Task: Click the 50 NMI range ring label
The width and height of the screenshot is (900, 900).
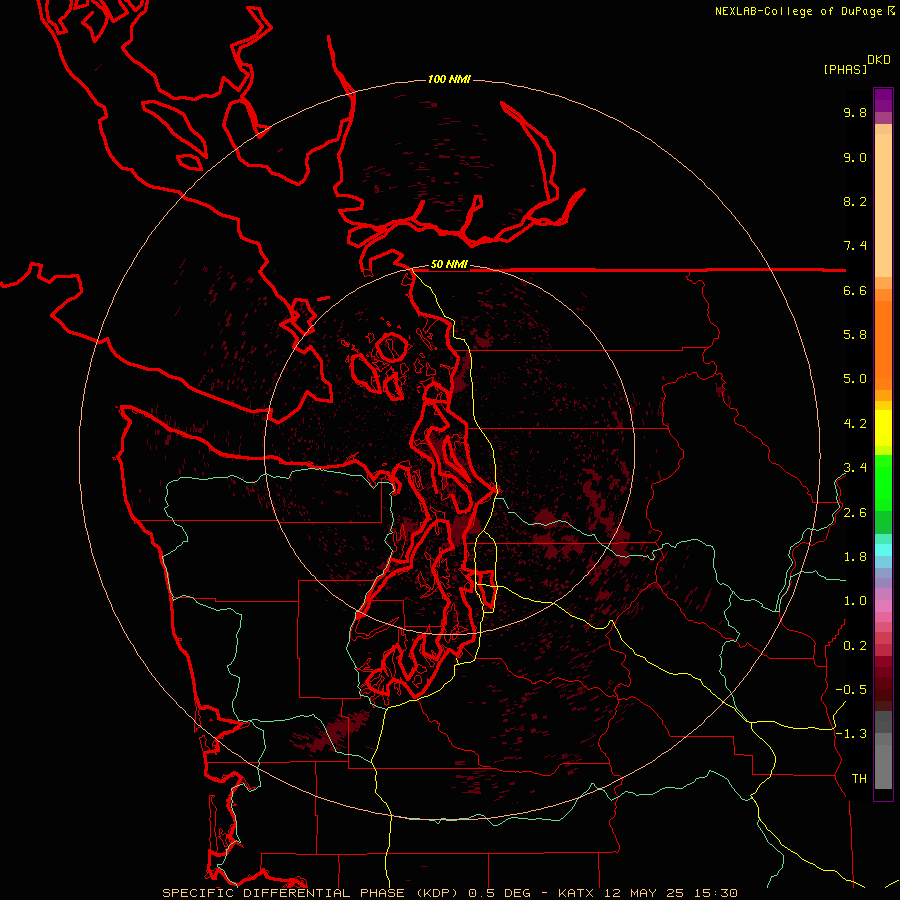Action: tap(449, 265)
